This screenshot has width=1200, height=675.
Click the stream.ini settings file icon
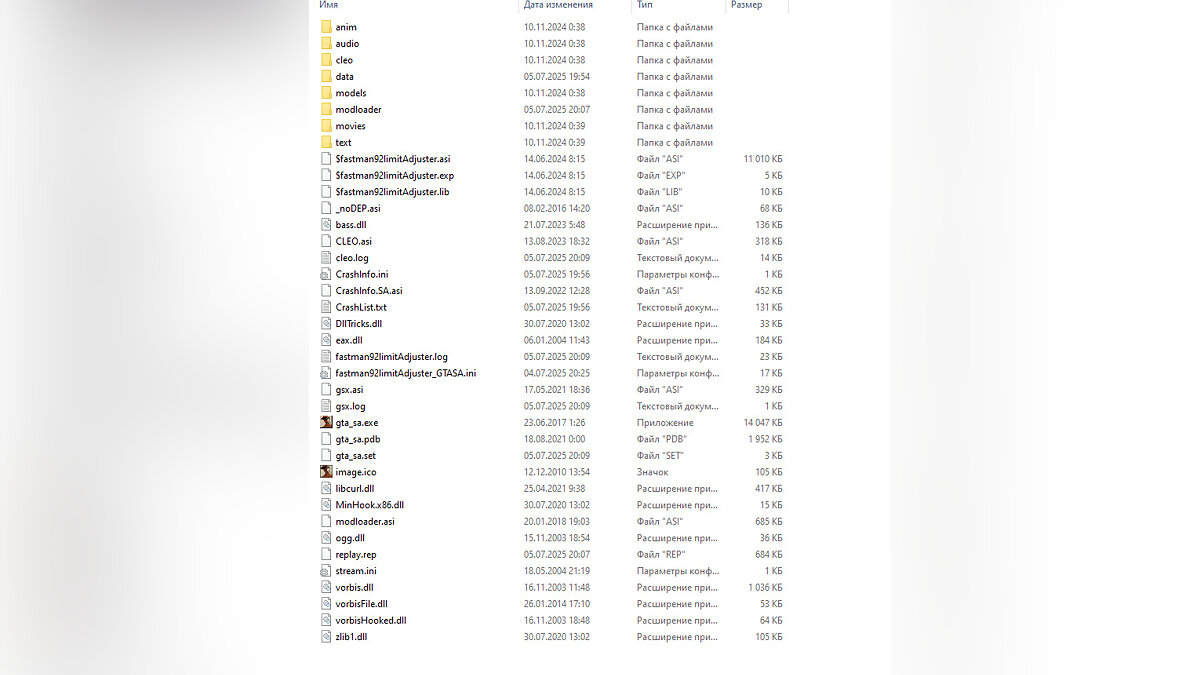point(326,570)
